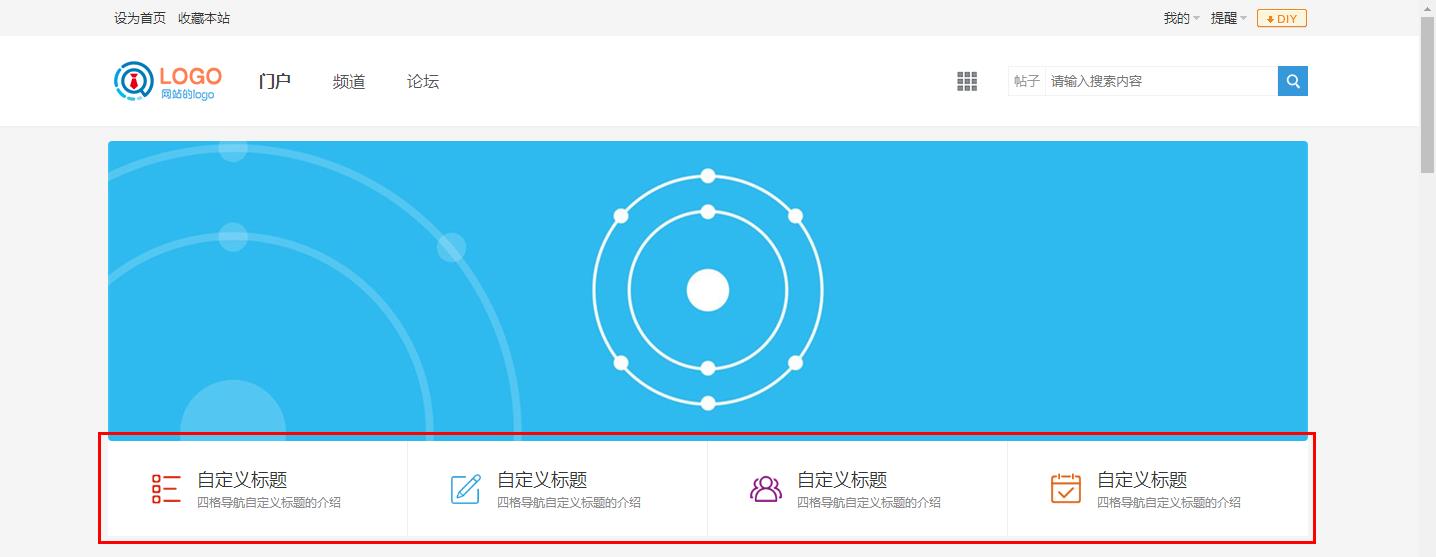Go to the 频道 nav tab
The width and height of the screenshot is (1436, 557).
(x=349, y=81)
